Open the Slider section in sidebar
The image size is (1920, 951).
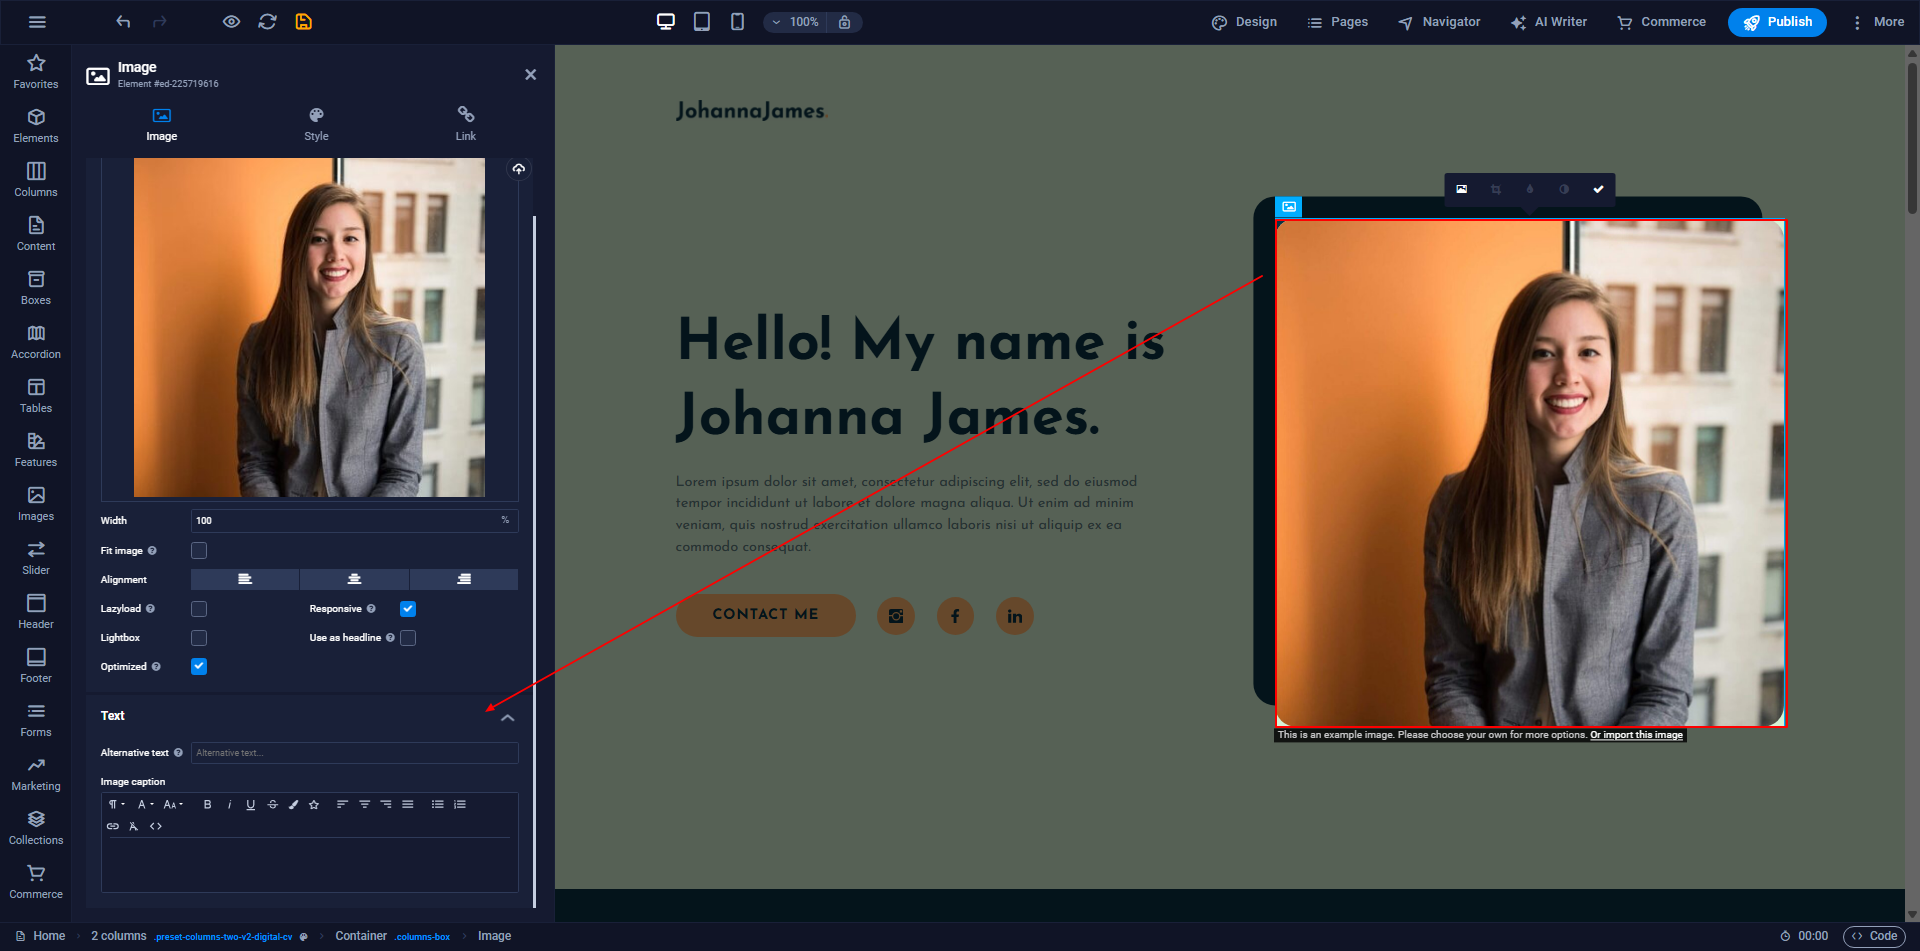click(36, 557)
